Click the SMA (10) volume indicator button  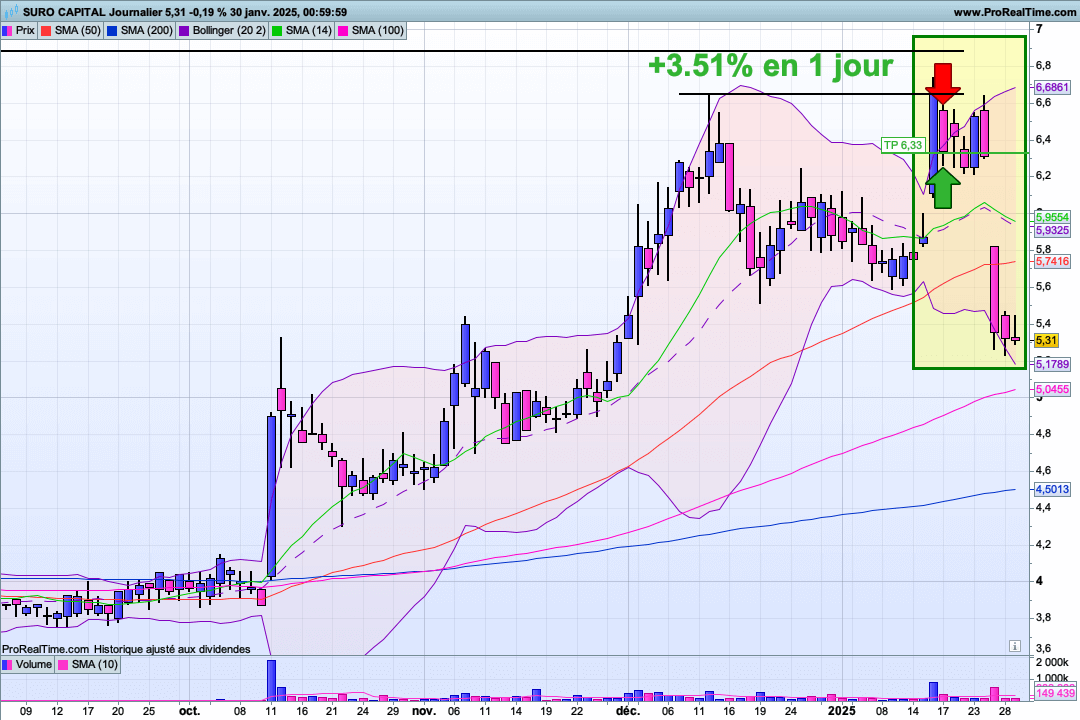87,664
